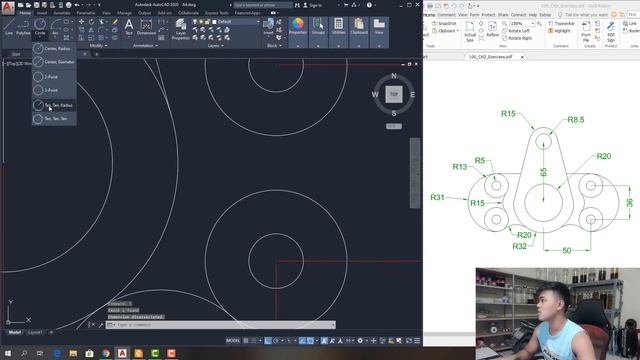
Task: Toggle Polar tracking in status bar
Action: pos(276,340)
